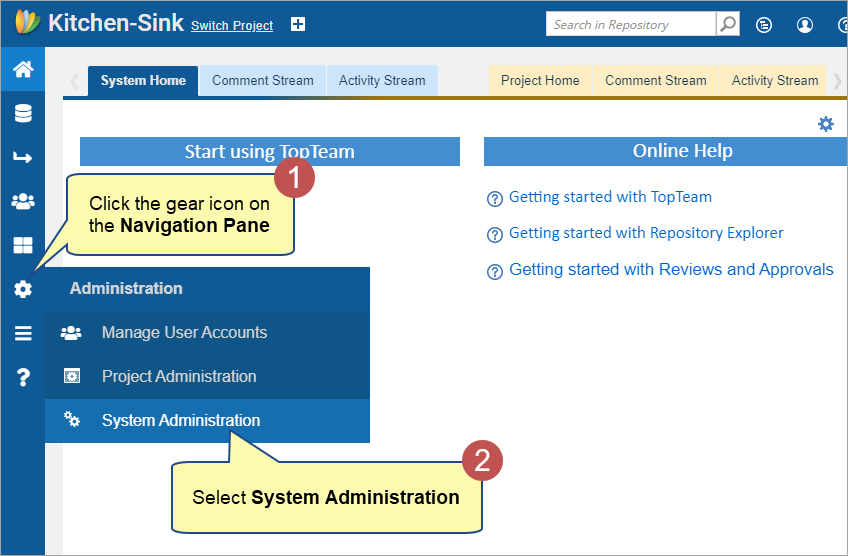
Task: Open the blue Comment Stream tab
Action: [x=263, y=81]
